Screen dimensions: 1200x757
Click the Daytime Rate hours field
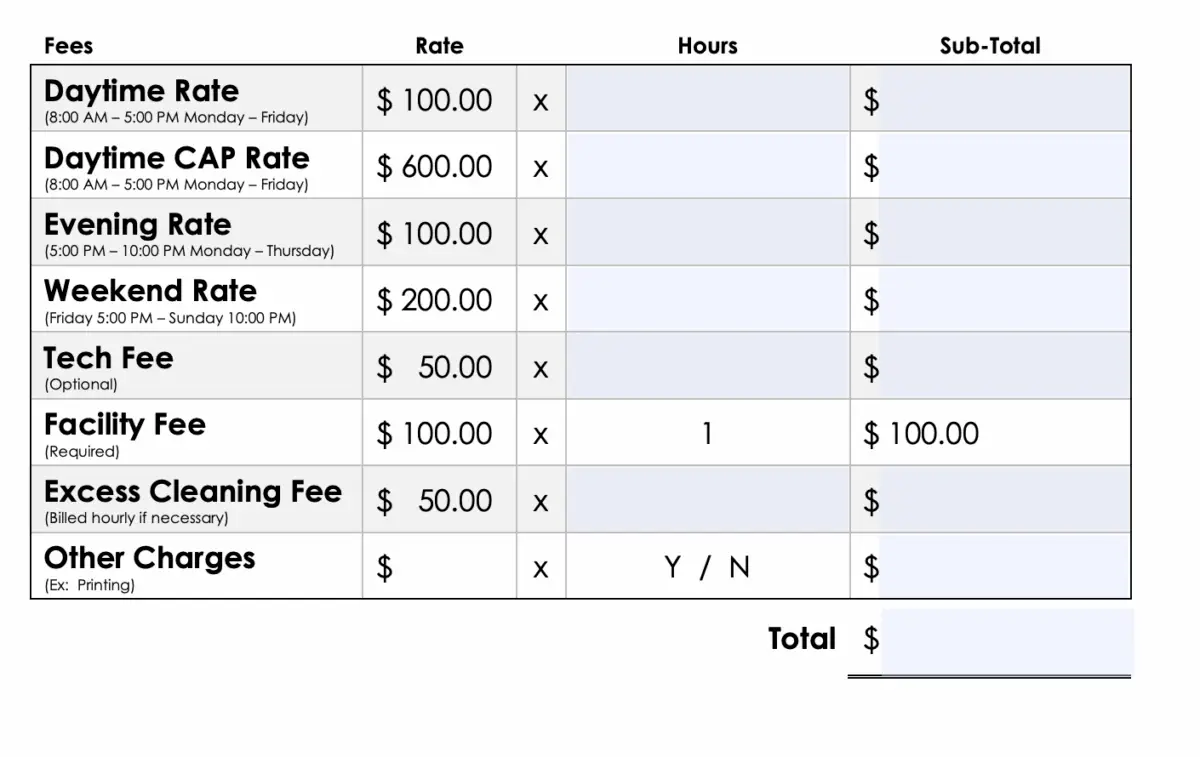(x=707, y=99)
